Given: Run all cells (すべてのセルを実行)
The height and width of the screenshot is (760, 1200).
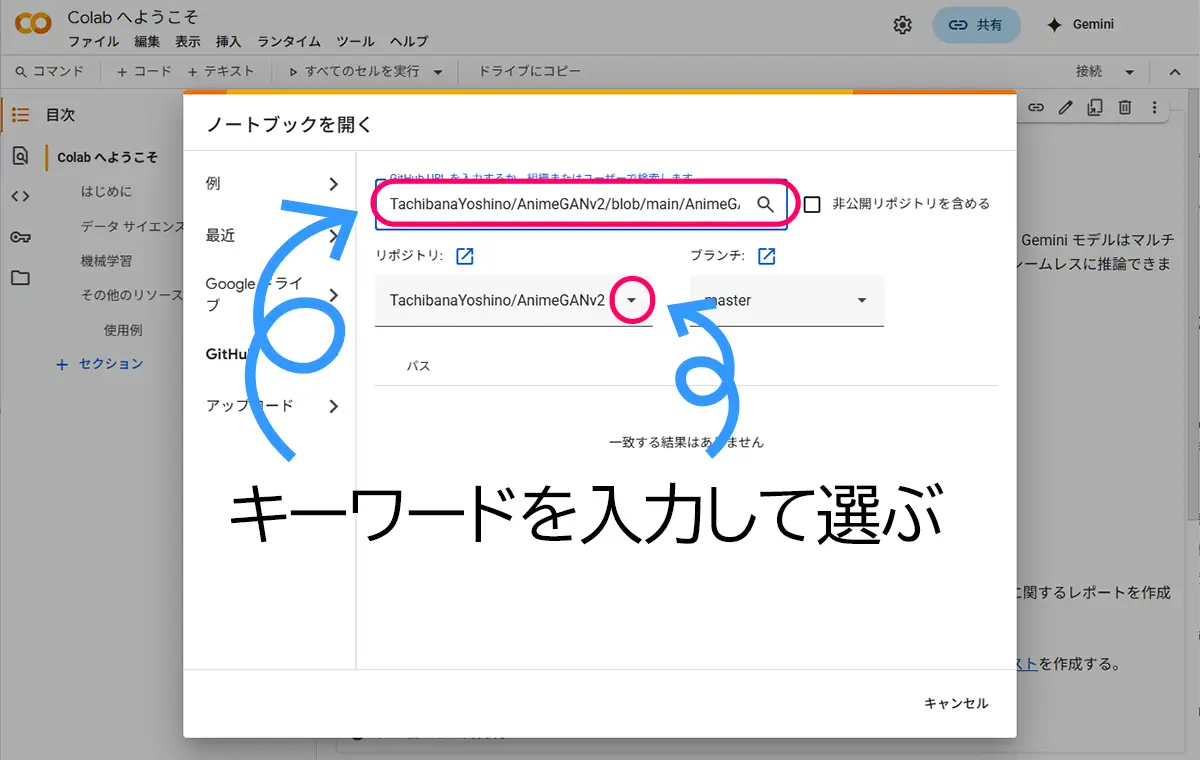Looking at the screenshot, I should 353,72.
